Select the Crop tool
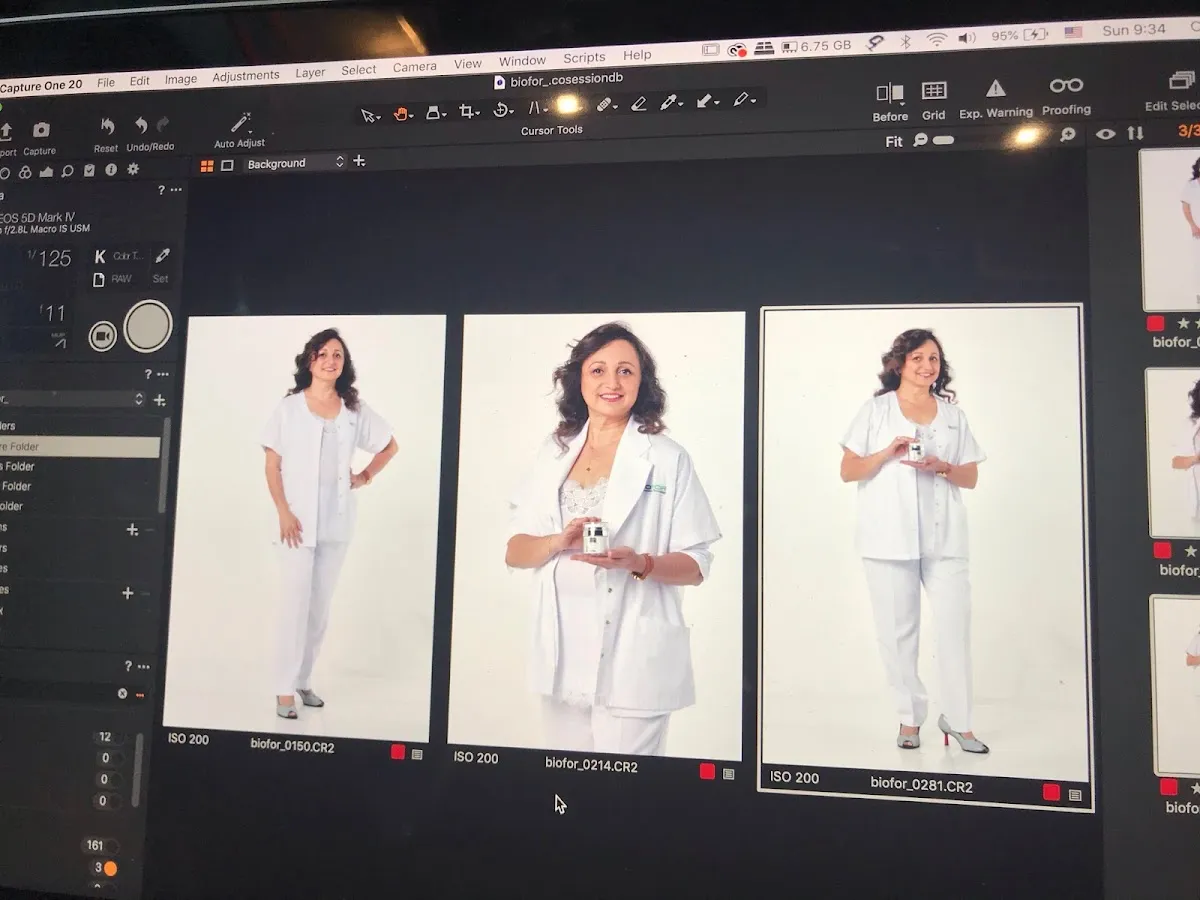Image resolution: width=1200 pixels, height=900 pixels. [x=466, y=111]
